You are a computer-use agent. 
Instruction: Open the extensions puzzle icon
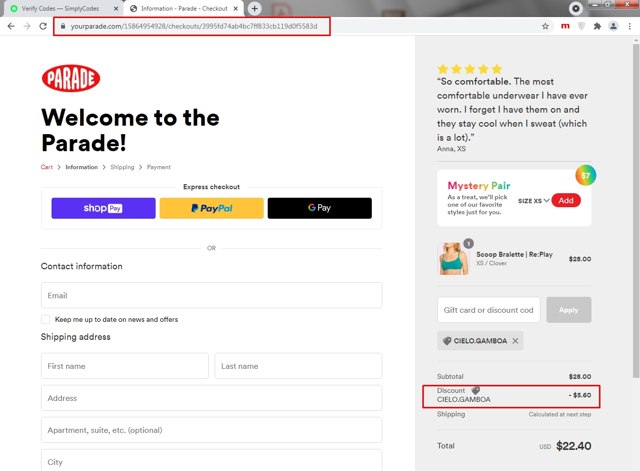(x=597, y=26)
